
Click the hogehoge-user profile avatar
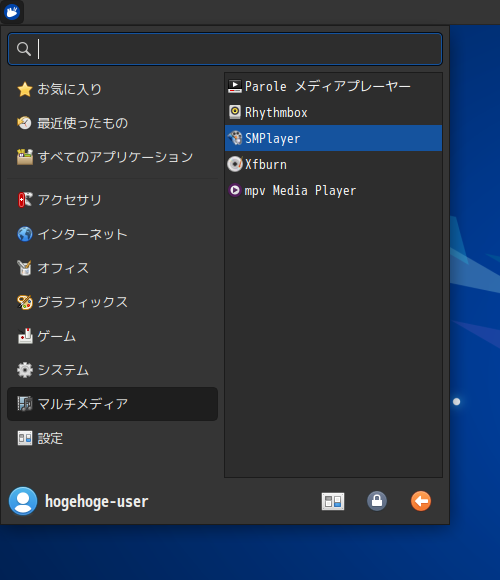pyautogui.click(x=23, y=501)
